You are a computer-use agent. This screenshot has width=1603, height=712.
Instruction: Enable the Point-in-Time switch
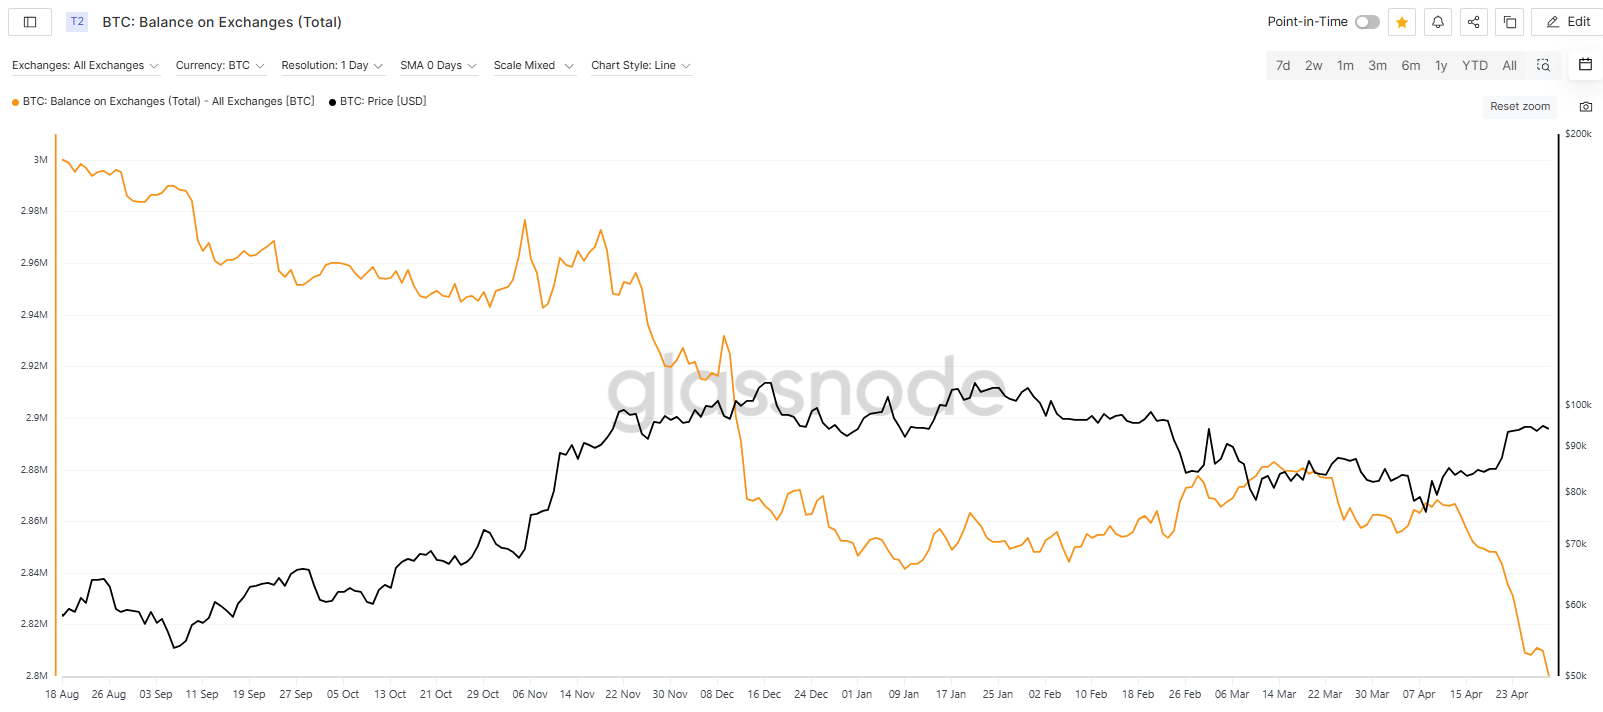1367,22
